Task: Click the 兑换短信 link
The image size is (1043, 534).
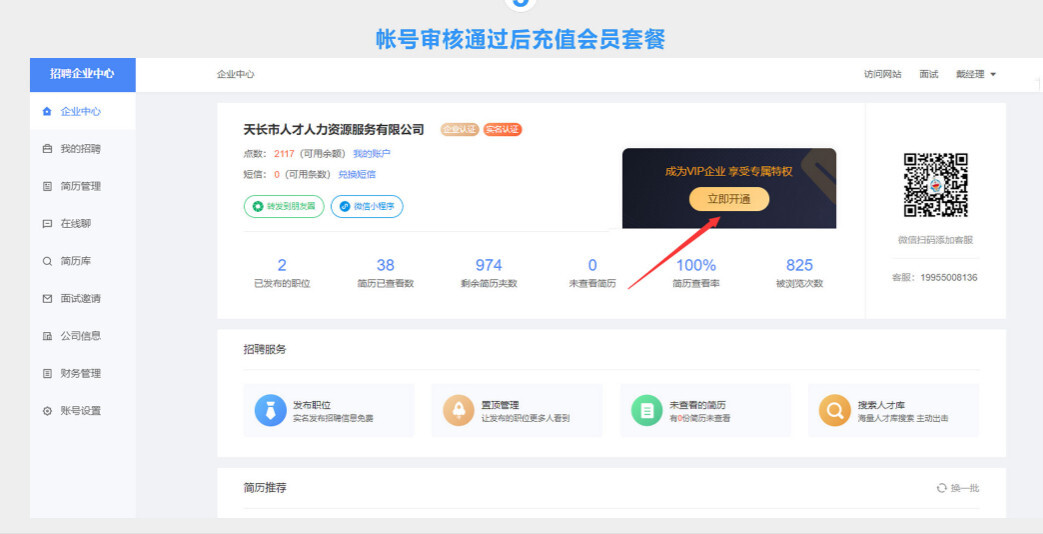Action: tap(357, 174)
